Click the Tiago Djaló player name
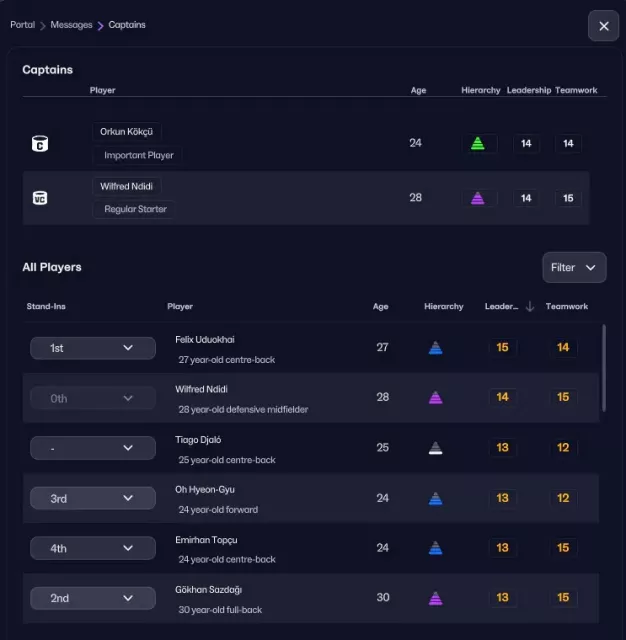Image resolution: width=626 pixels, height=640 pixels. click(x=198, y=440)
